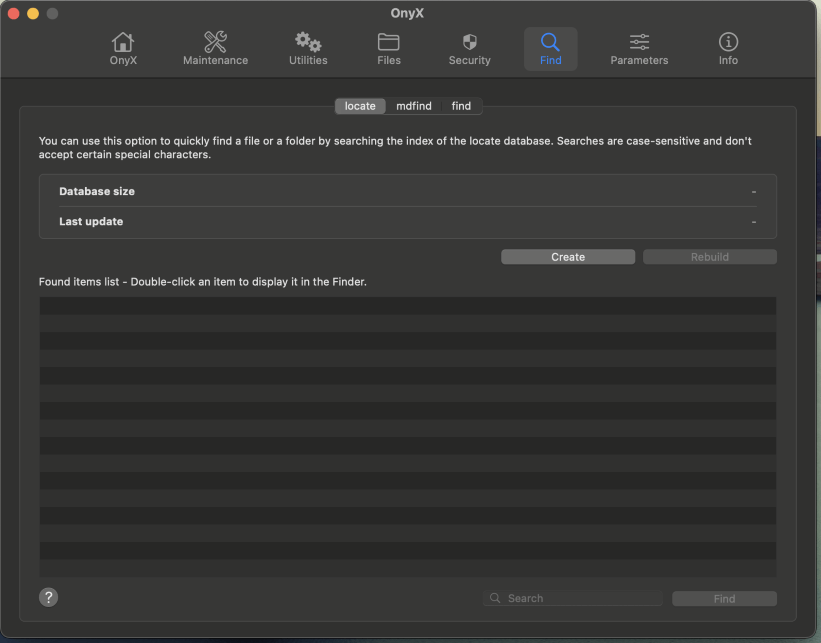
Task: Switch to the mdfind tab
Action: (413, 105)
